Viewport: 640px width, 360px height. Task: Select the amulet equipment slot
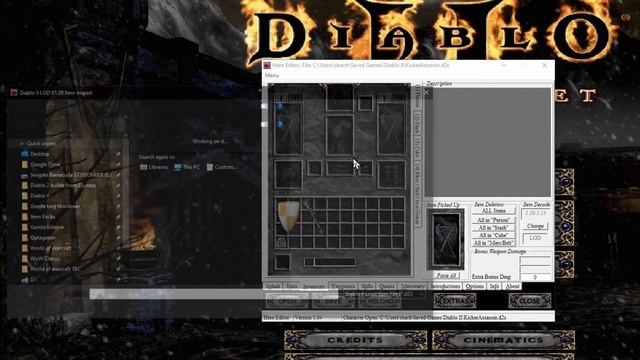365,103
